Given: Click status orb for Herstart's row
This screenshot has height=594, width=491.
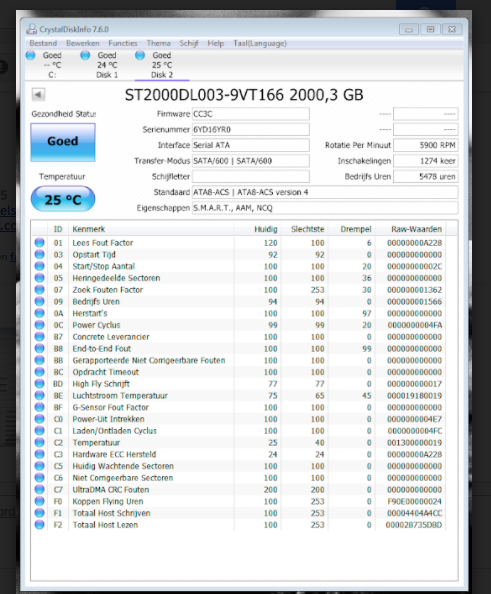Looking at the screenshot, I should pos(39,313).
